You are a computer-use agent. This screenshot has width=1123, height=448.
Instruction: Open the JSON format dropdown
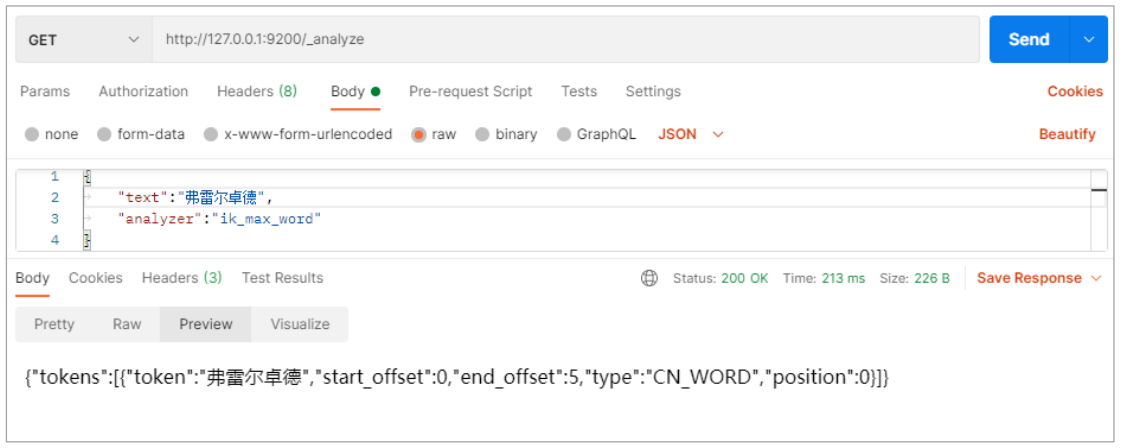coord(690,134)
